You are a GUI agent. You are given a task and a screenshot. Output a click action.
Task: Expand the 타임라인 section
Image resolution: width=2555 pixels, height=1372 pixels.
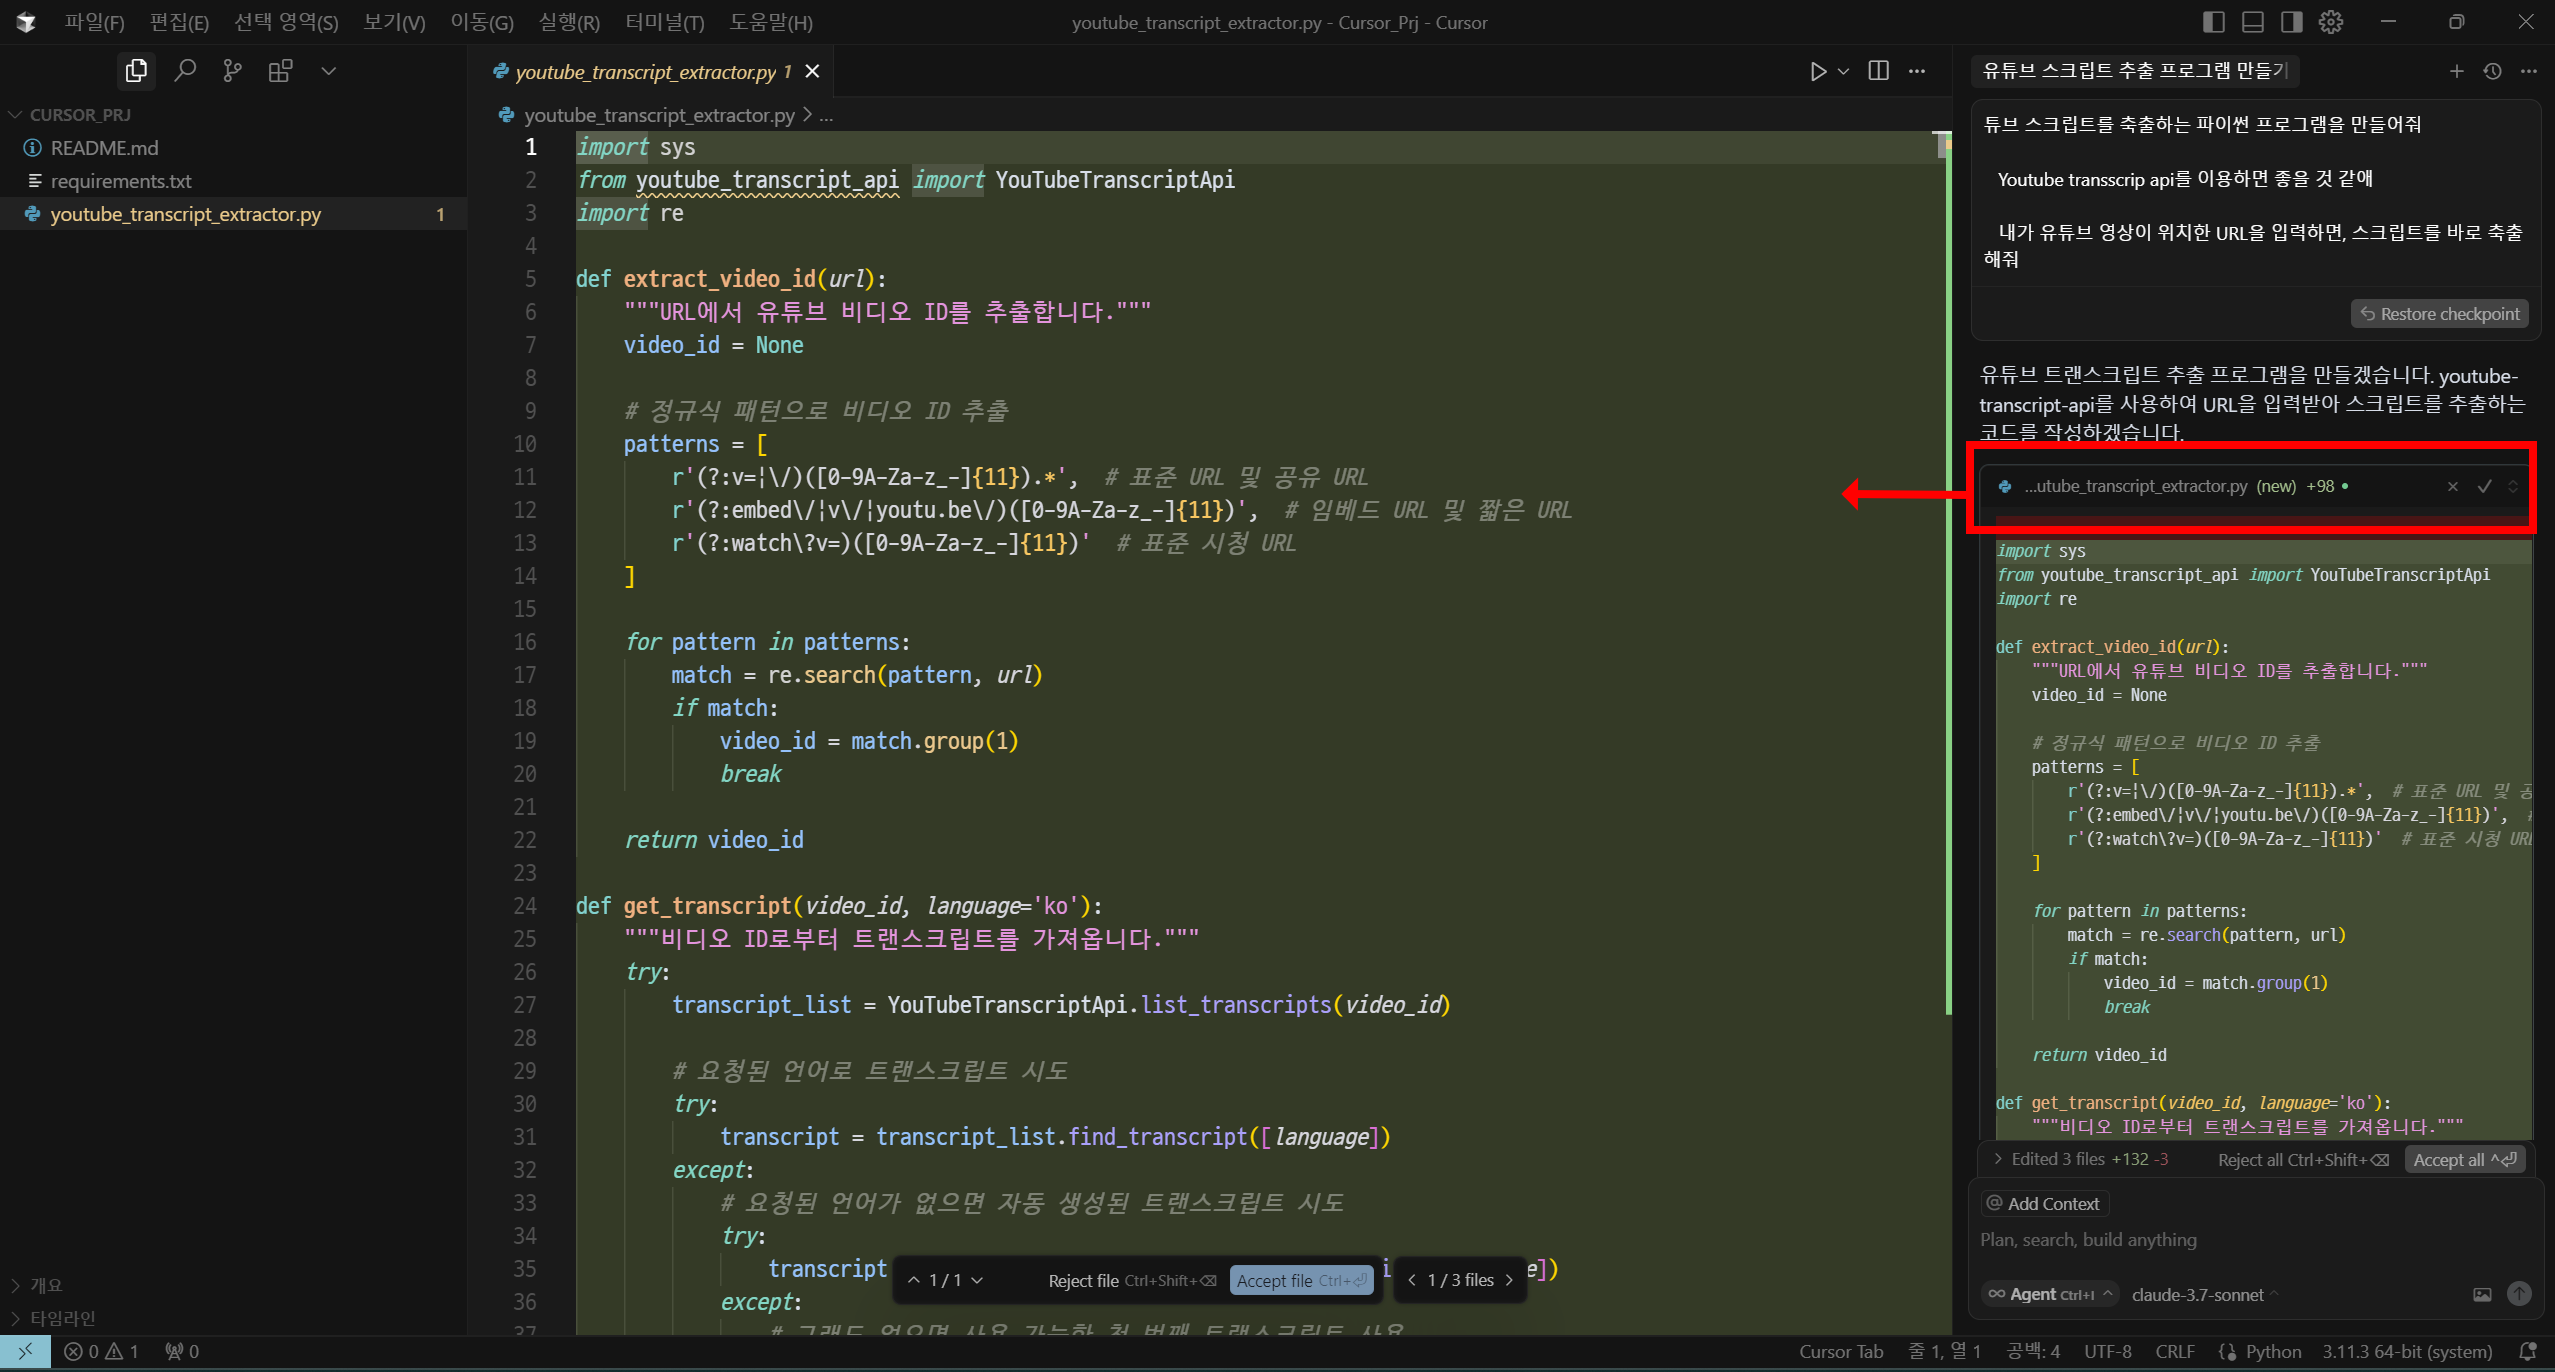coord(62,1318)
